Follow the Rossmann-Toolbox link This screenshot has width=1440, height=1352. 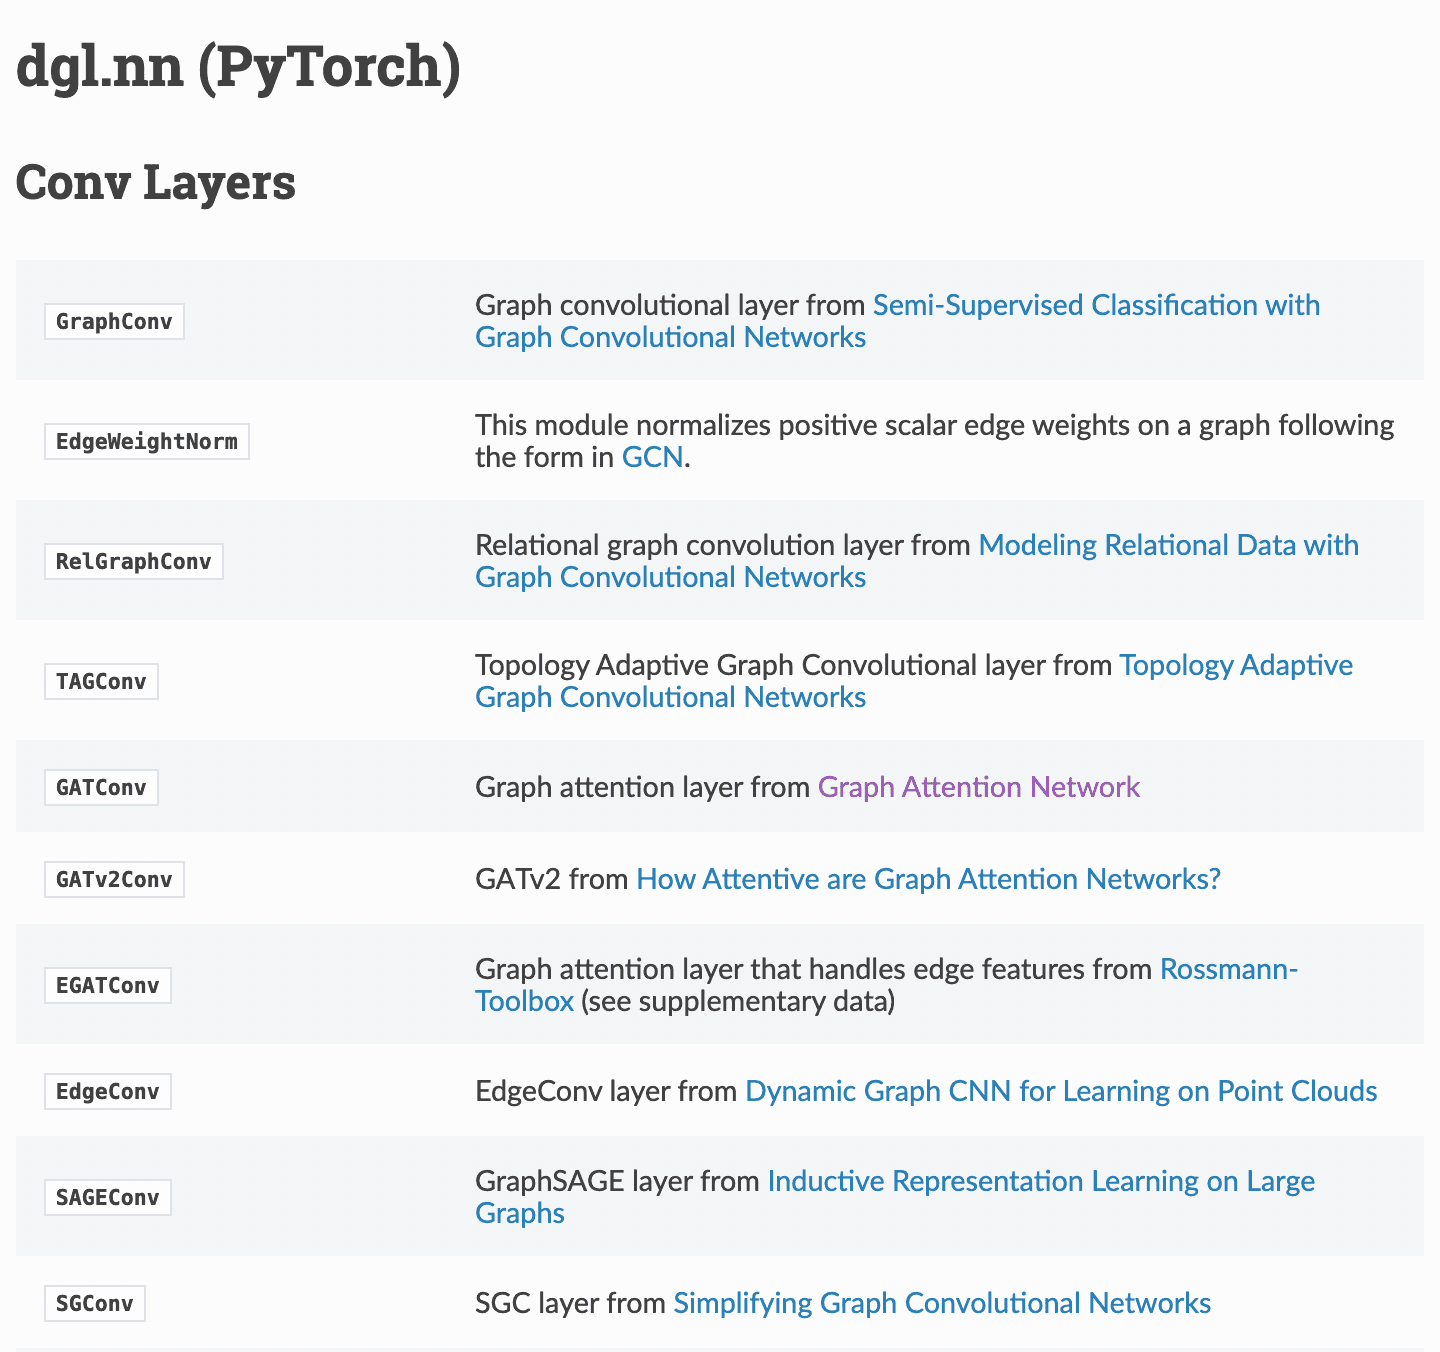coord(1227,969)
